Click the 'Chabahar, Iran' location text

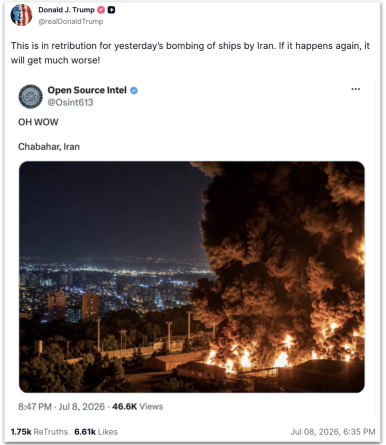49,147
